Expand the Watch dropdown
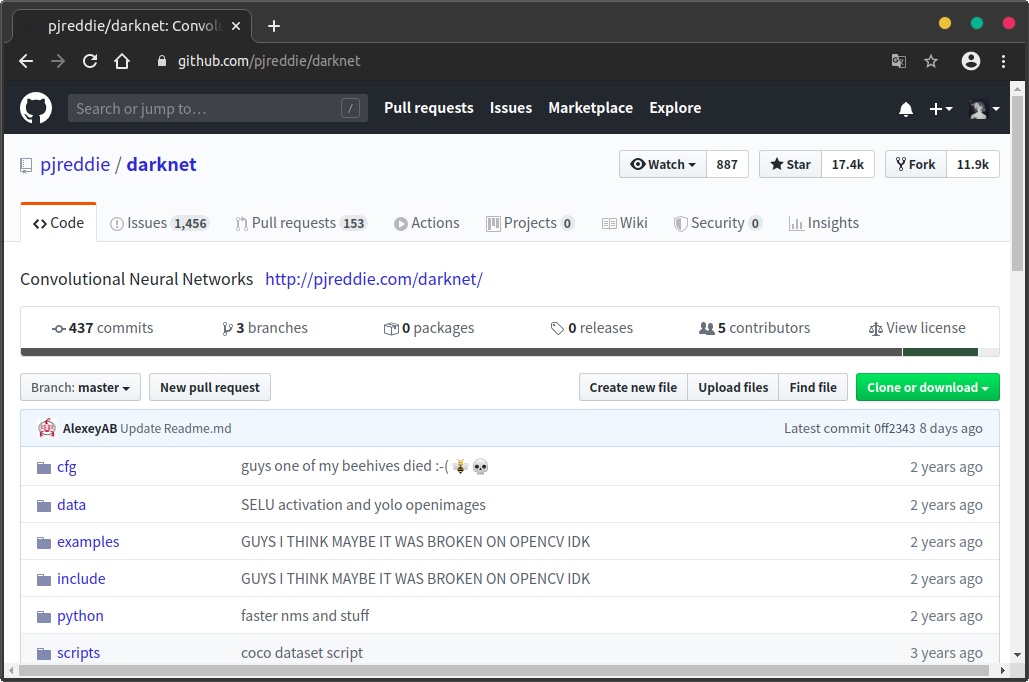This screenshot has width=1029, height=682. point(663,164)
